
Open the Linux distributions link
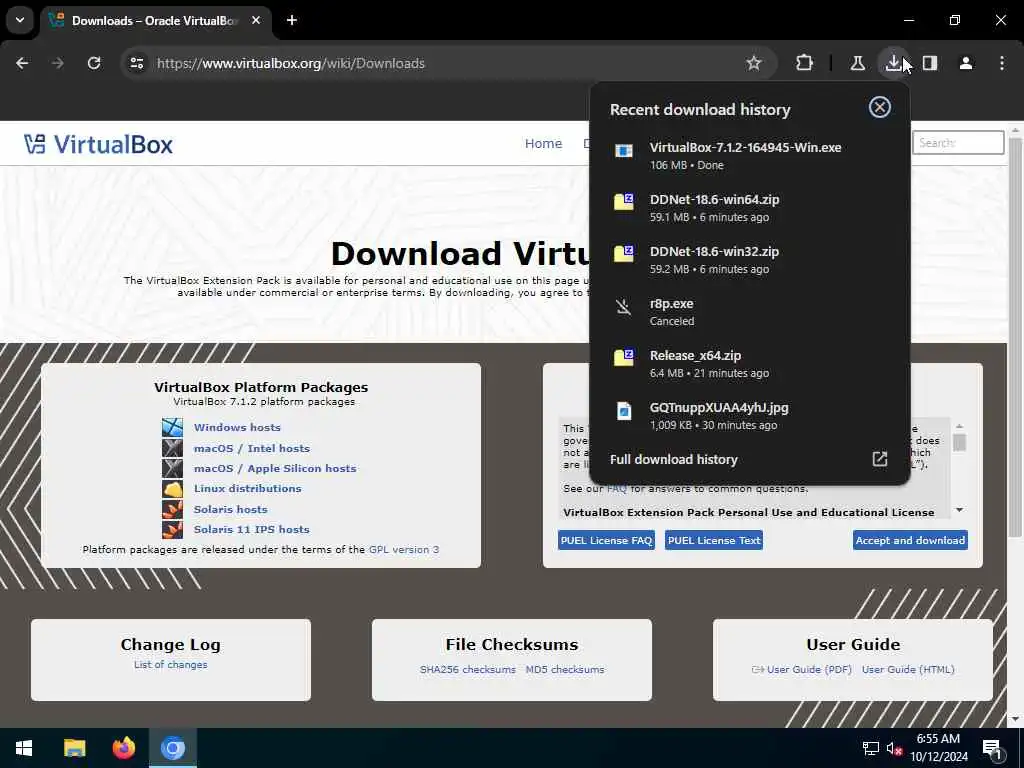248,488
